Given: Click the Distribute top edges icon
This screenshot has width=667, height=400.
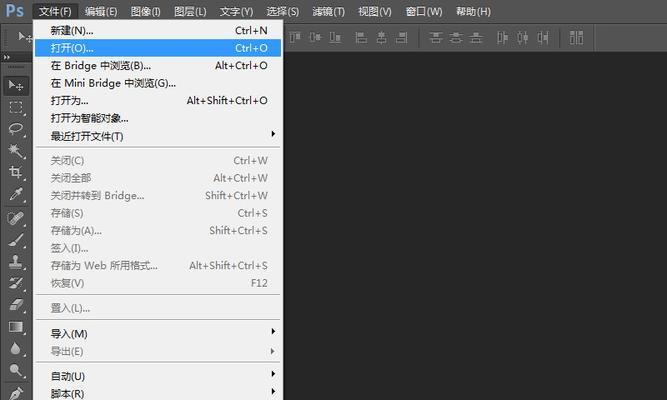Looking at the screenshot, I should [x=435, y=38].
